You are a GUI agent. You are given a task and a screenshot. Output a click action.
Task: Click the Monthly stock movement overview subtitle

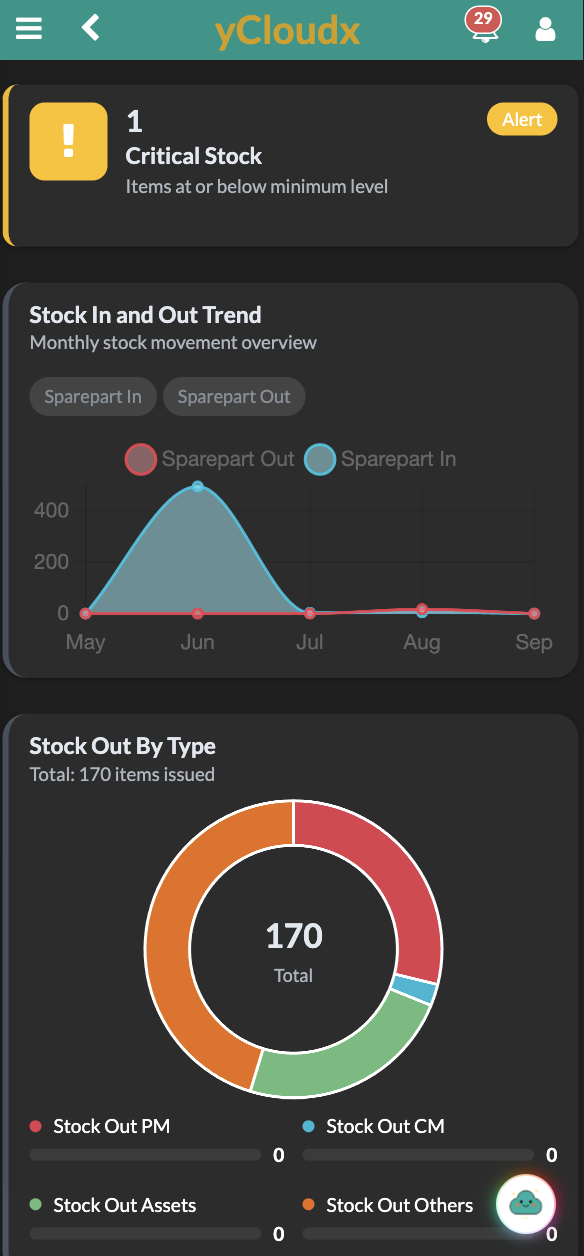(173, 342)
